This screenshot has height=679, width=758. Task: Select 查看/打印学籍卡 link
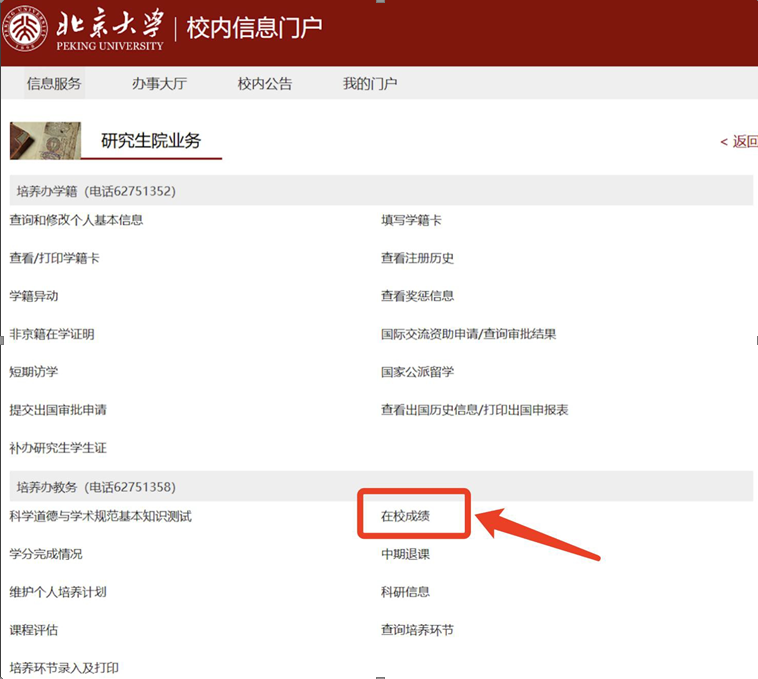tap(54, 258)
